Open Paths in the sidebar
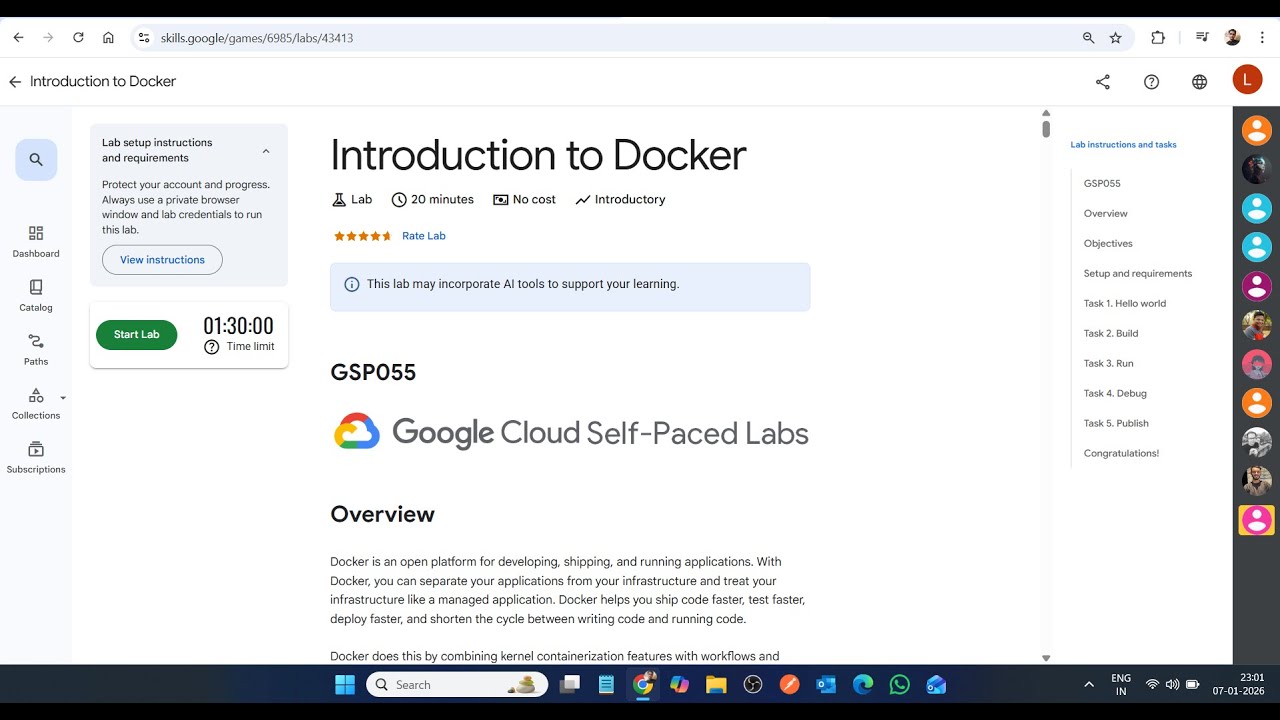 point(36,349)
